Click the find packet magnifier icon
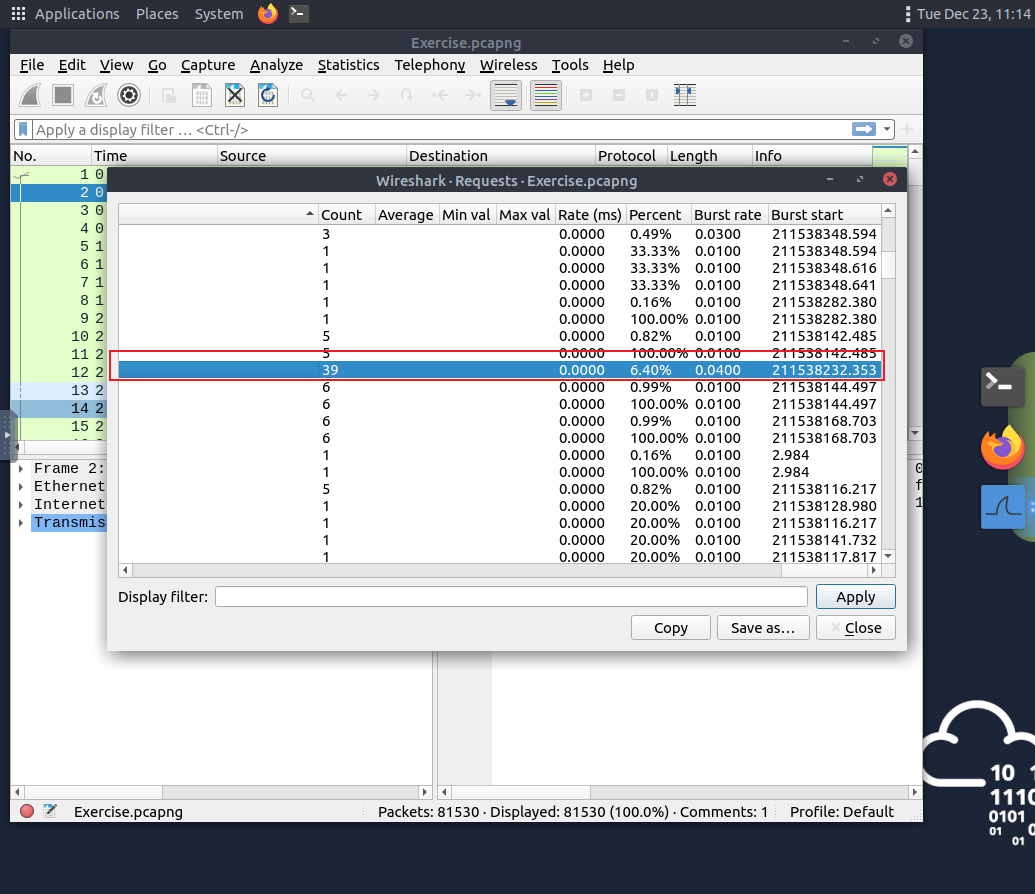 308,96
